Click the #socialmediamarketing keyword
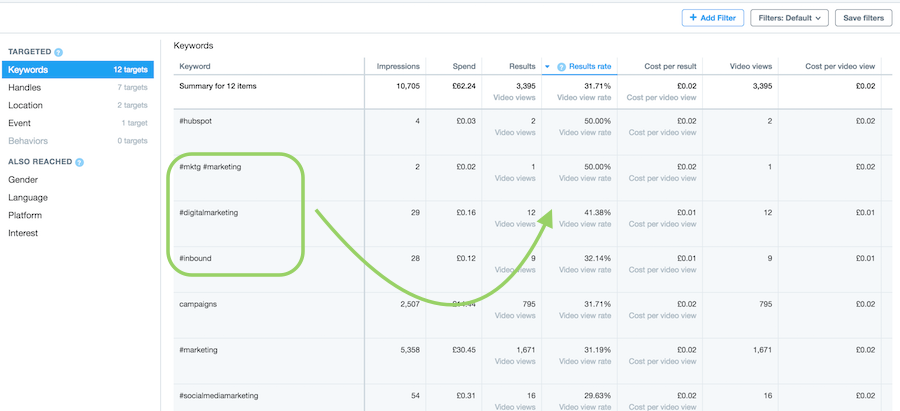900x411 pixels. coord(219,396)
